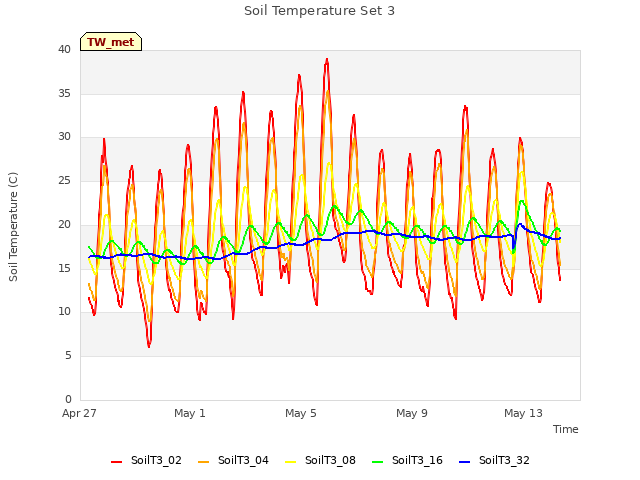Click the 5 y-axis tick label

click(68, 356)
